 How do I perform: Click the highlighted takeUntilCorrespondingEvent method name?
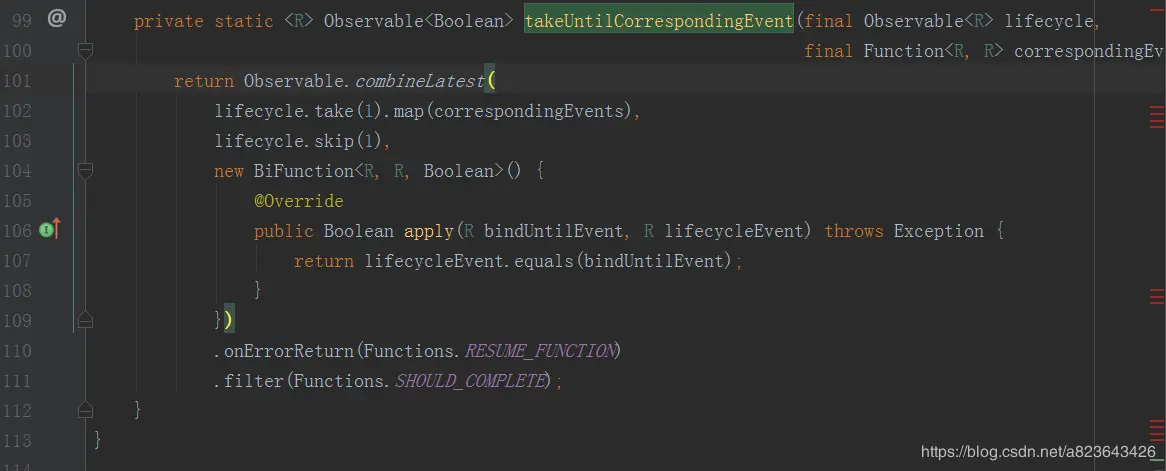(x=659, y=21)
